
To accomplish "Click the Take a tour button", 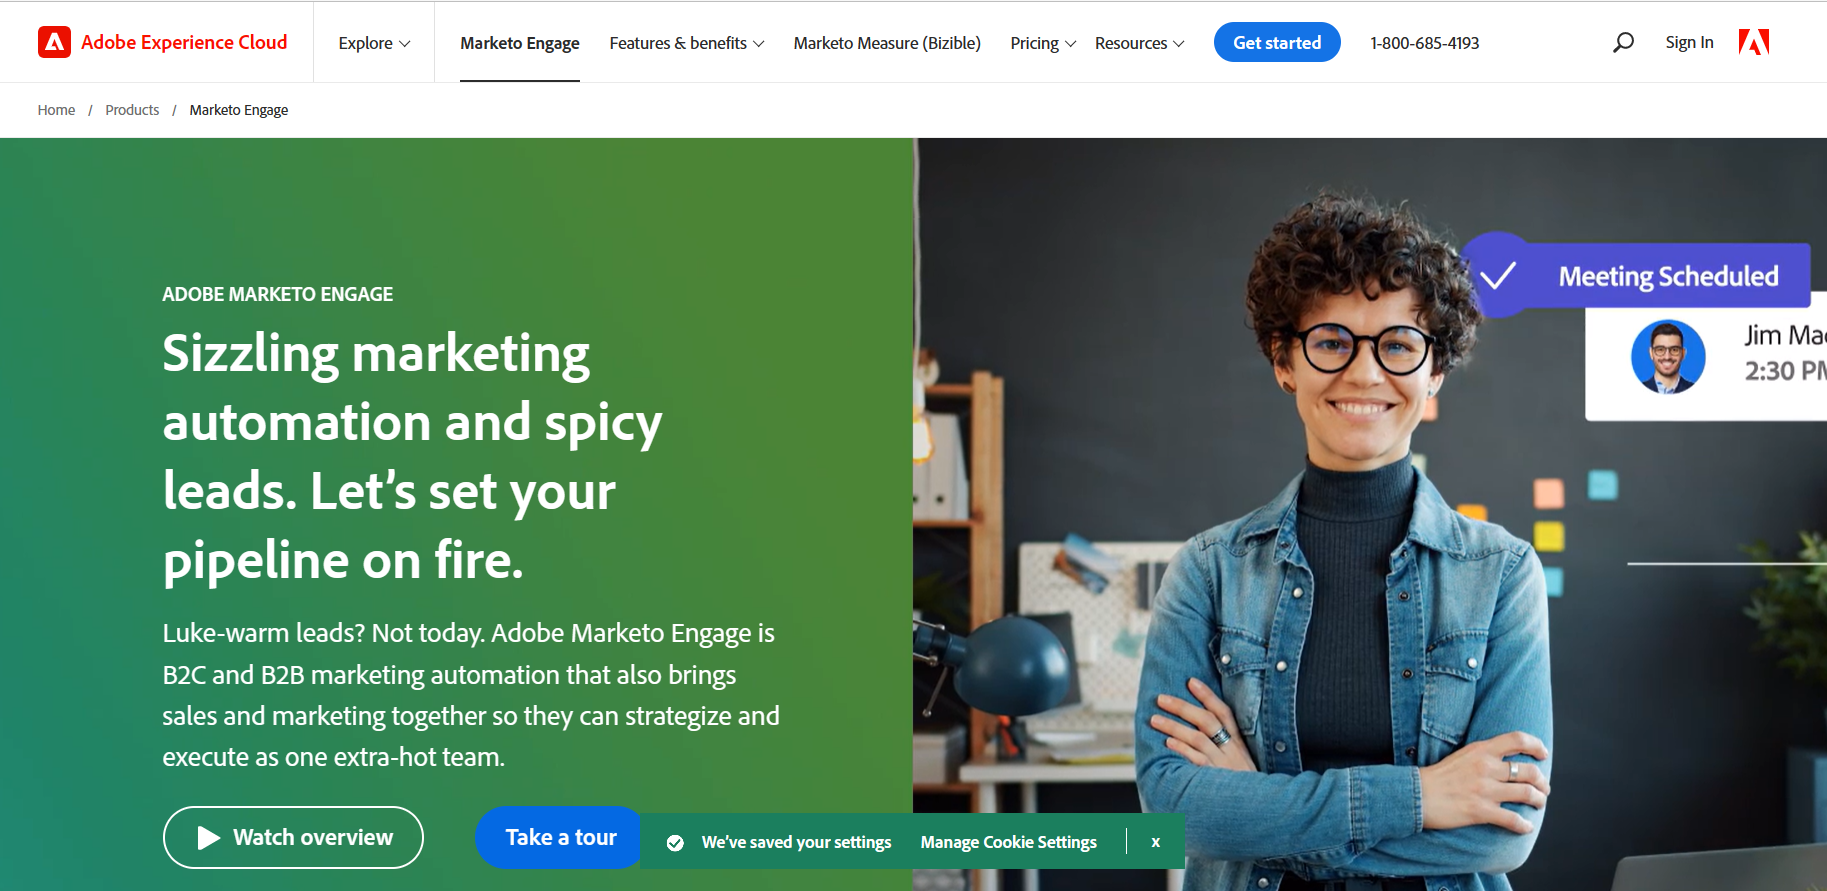I will tap(560, 837).
